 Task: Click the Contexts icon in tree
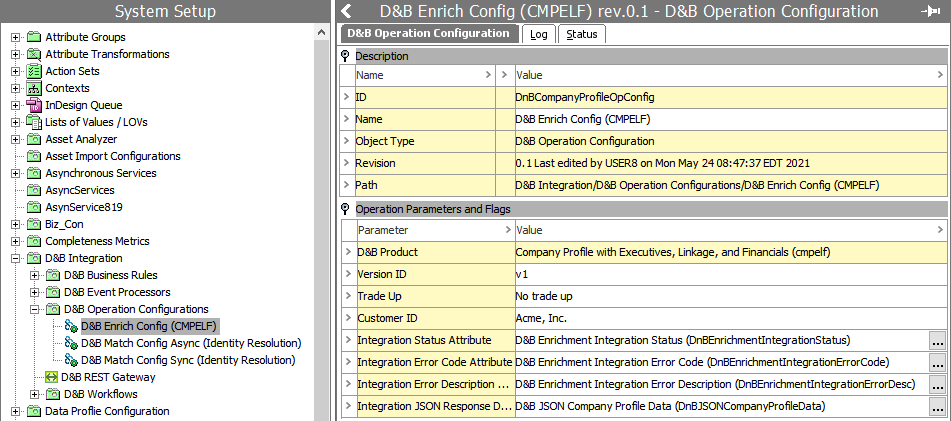[x=34, y=88]
